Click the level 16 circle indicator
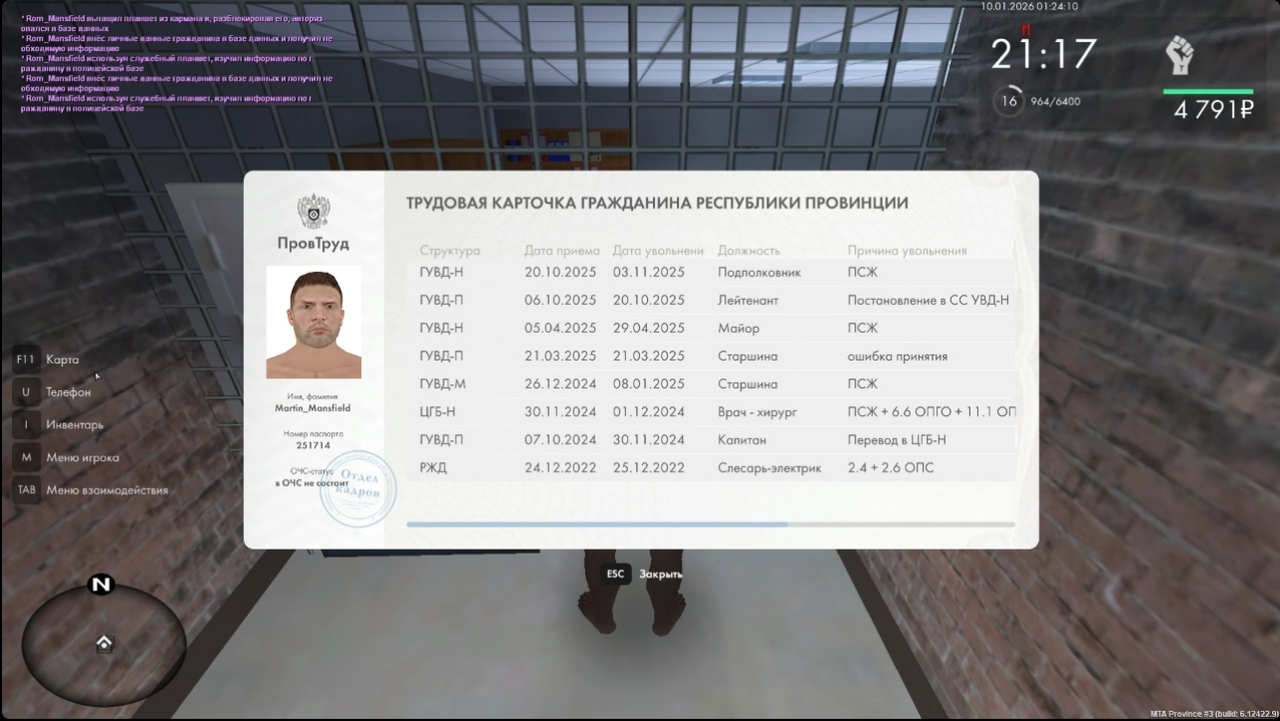 tap(1010, 101)
